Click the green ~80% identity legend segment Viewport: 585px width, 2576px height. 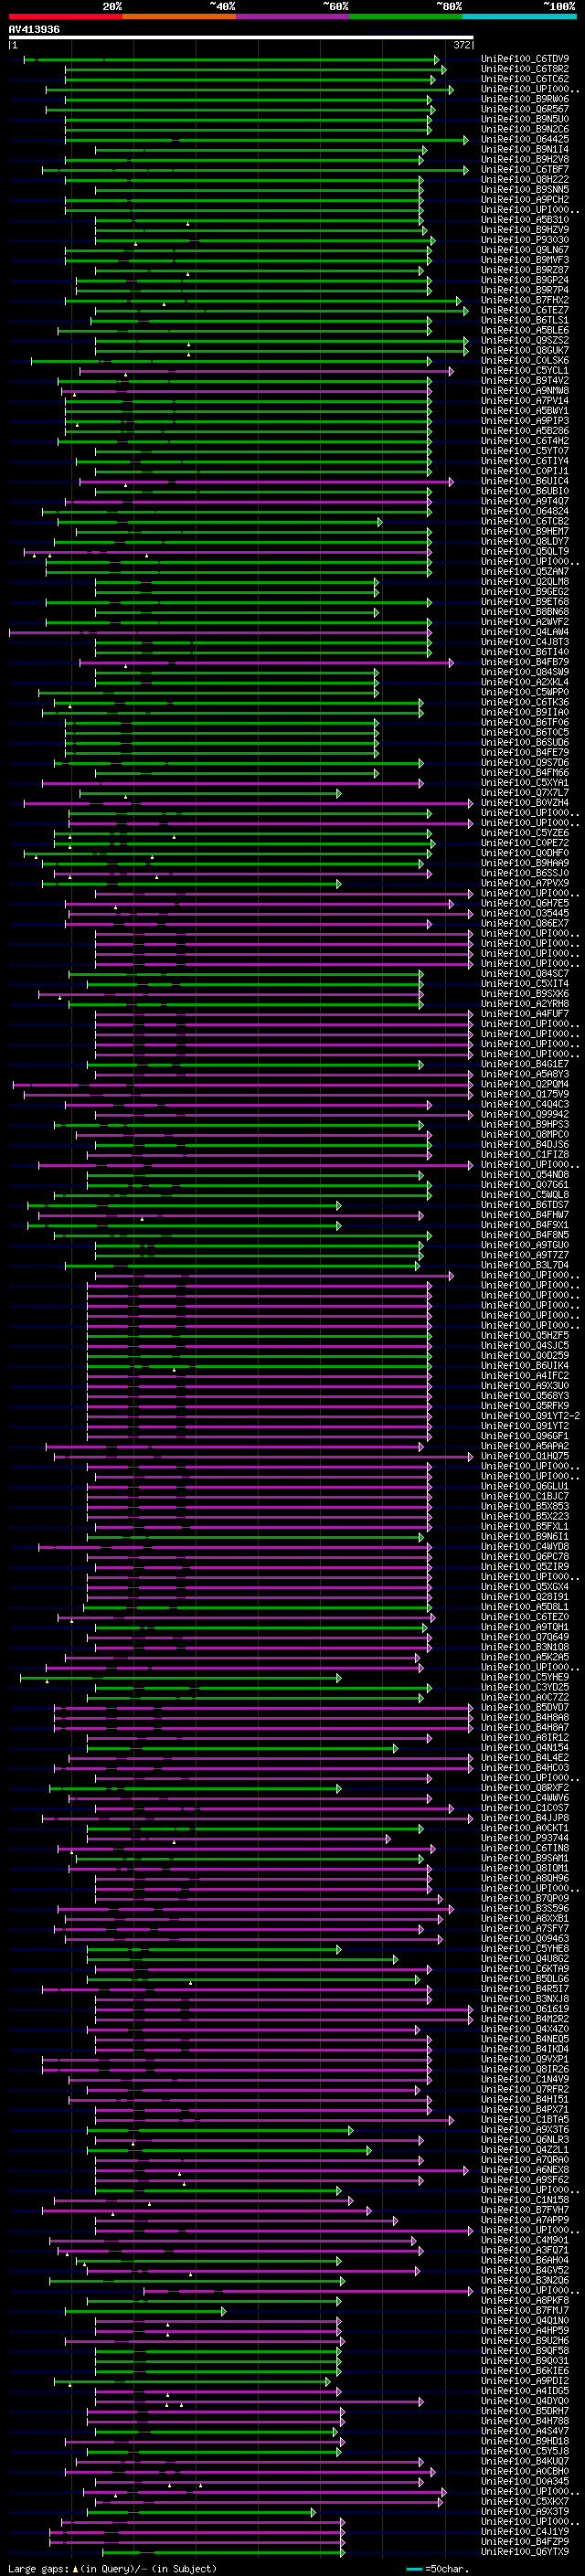(406, 16)
